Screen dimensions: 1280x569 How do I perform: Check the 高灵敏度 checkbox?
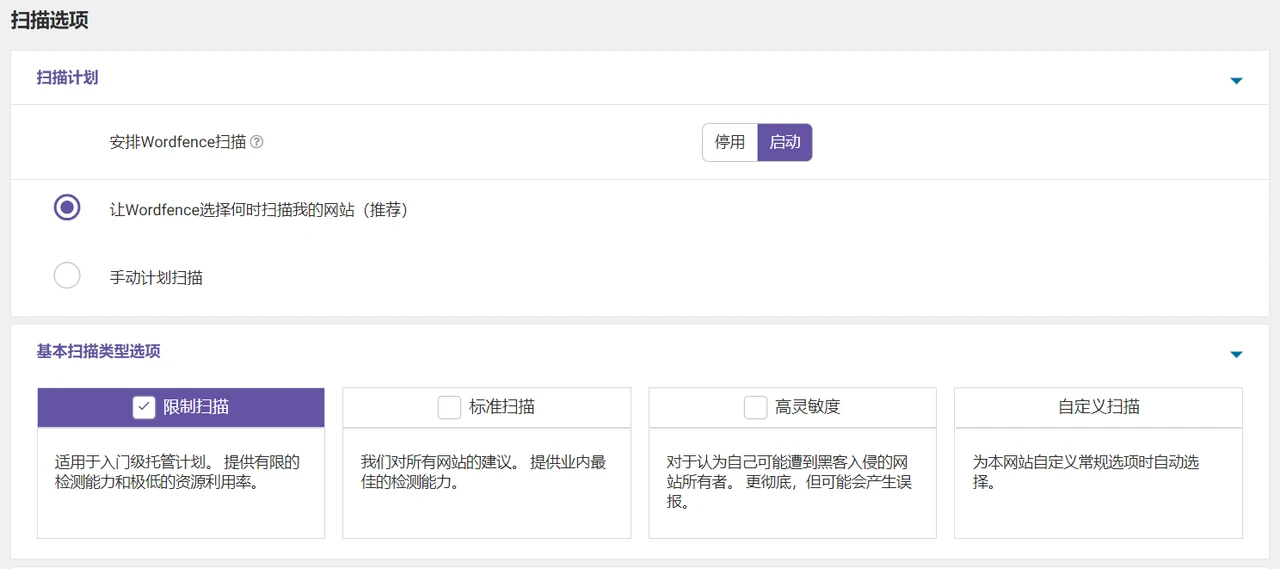755,407
